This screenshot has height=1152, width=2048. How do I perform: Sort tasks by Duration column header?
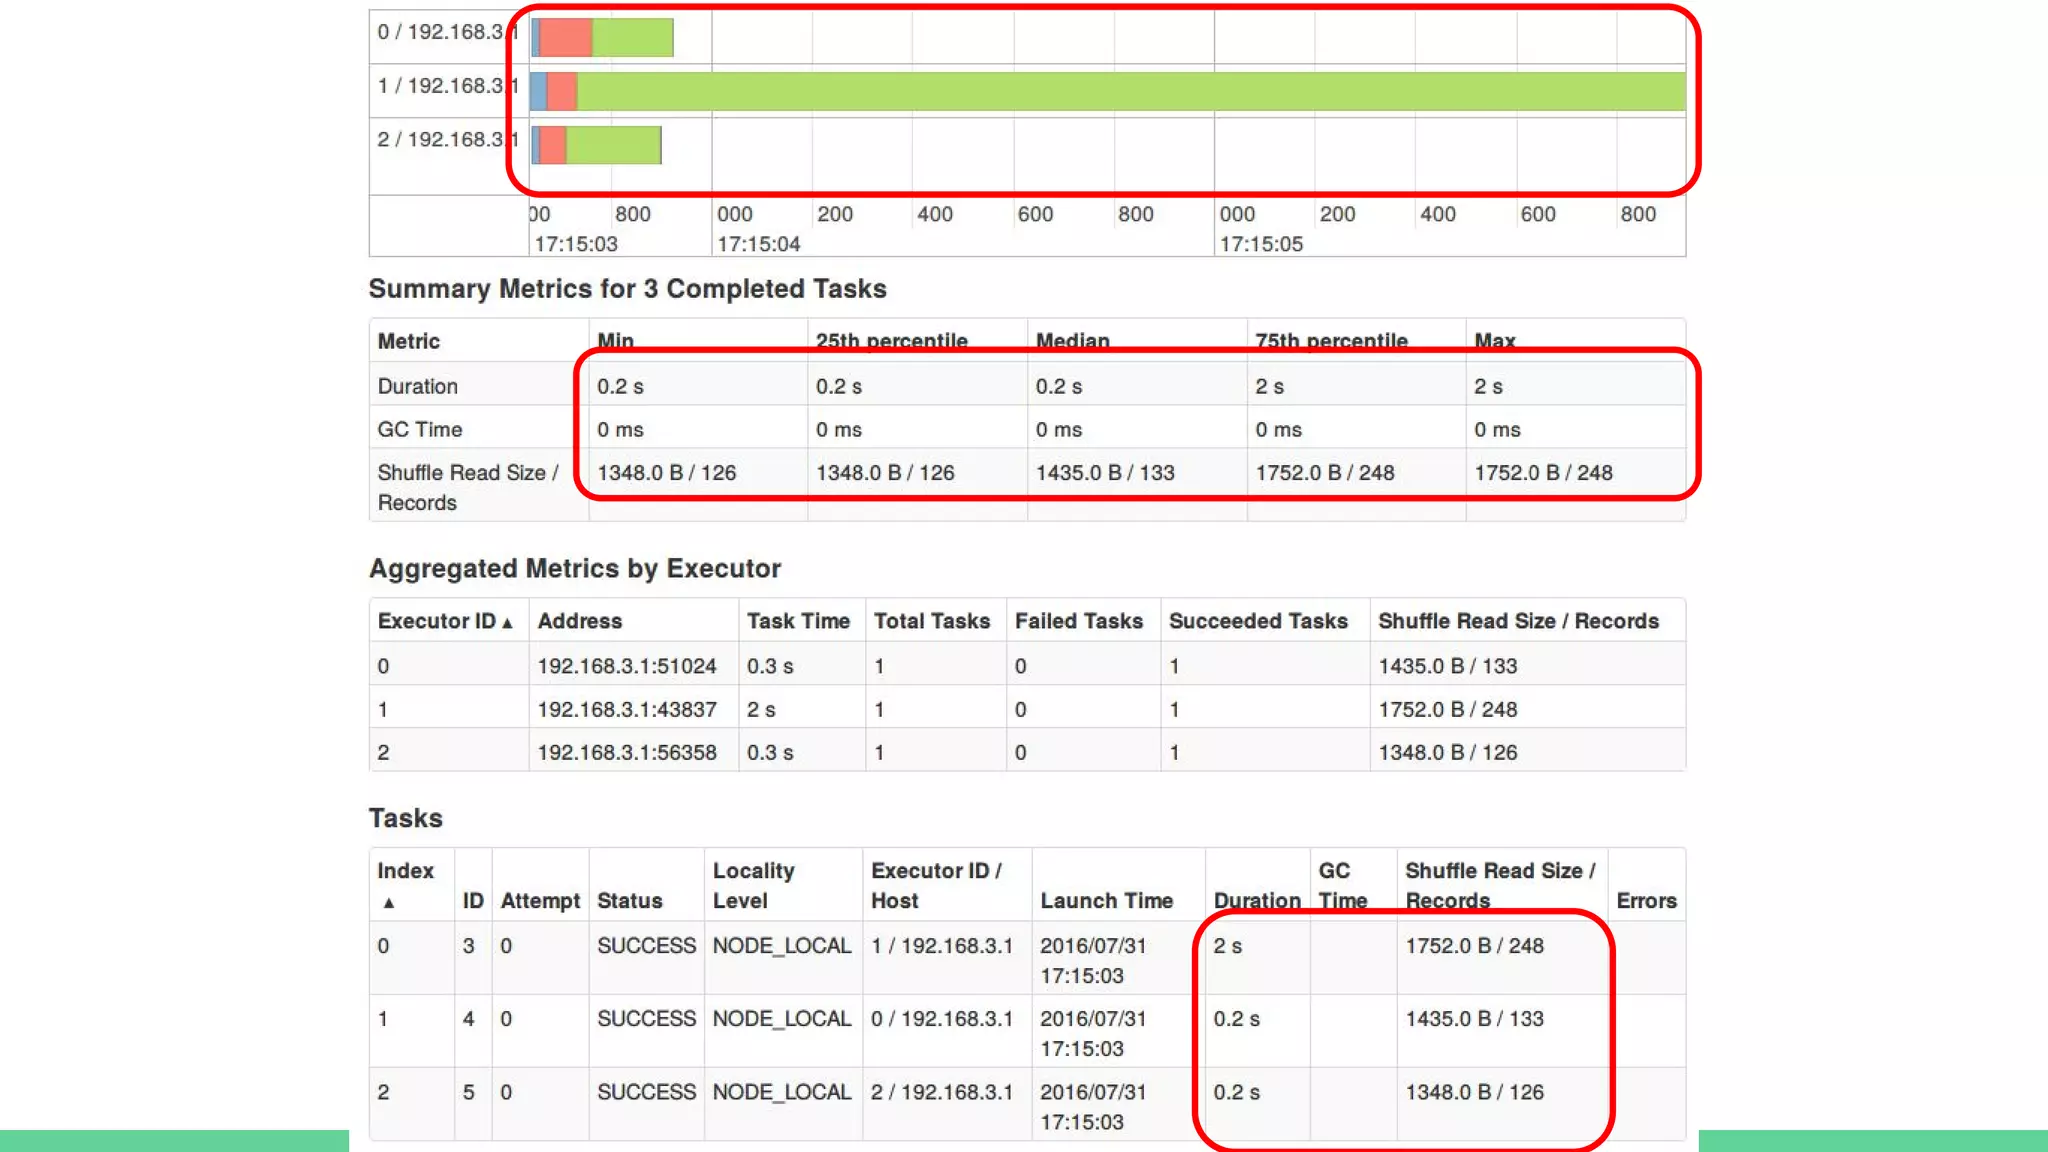click(1256, 900)
